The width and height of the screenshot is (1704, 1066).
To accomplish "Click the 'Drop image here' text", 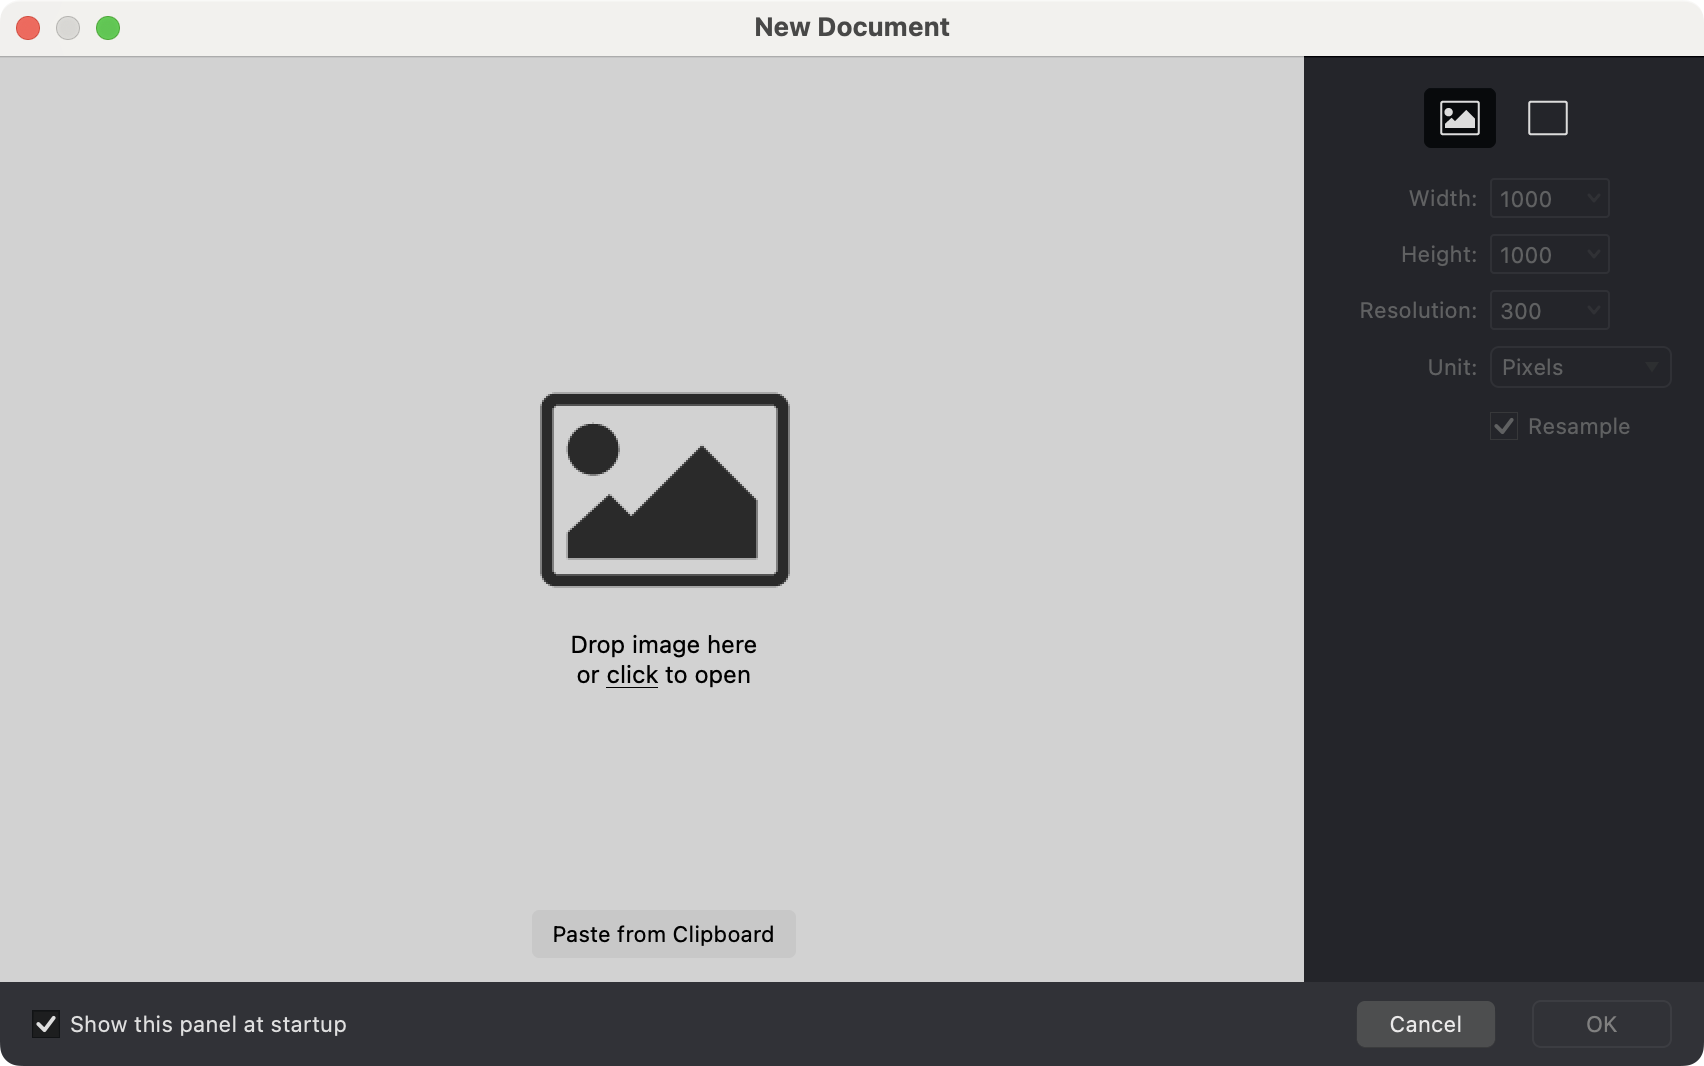I will point(664,644).
